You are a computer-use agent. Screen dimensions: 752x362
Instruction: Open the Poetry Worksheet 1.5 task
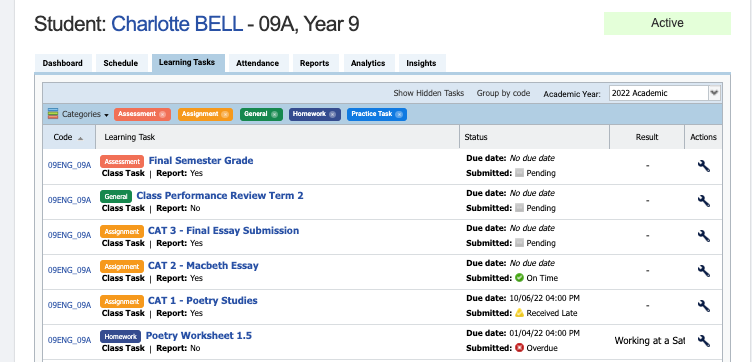pyautogui.click(x=199, y=336)
